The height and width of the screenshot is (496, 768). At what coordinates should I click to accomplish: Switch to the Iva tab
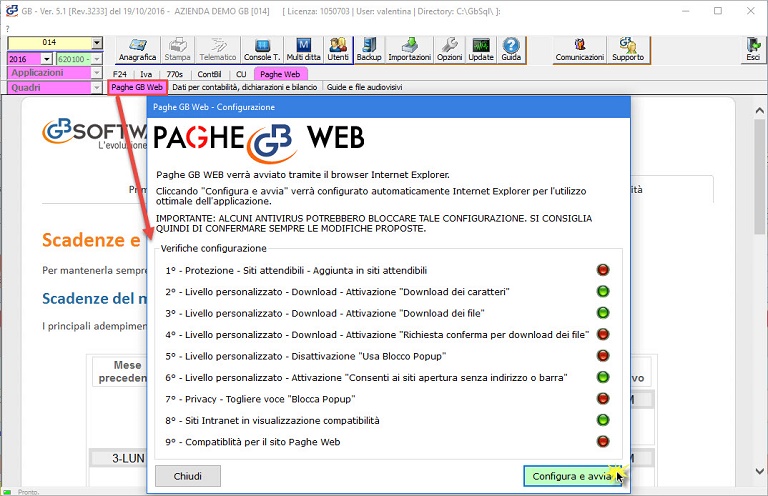[146, 74]
